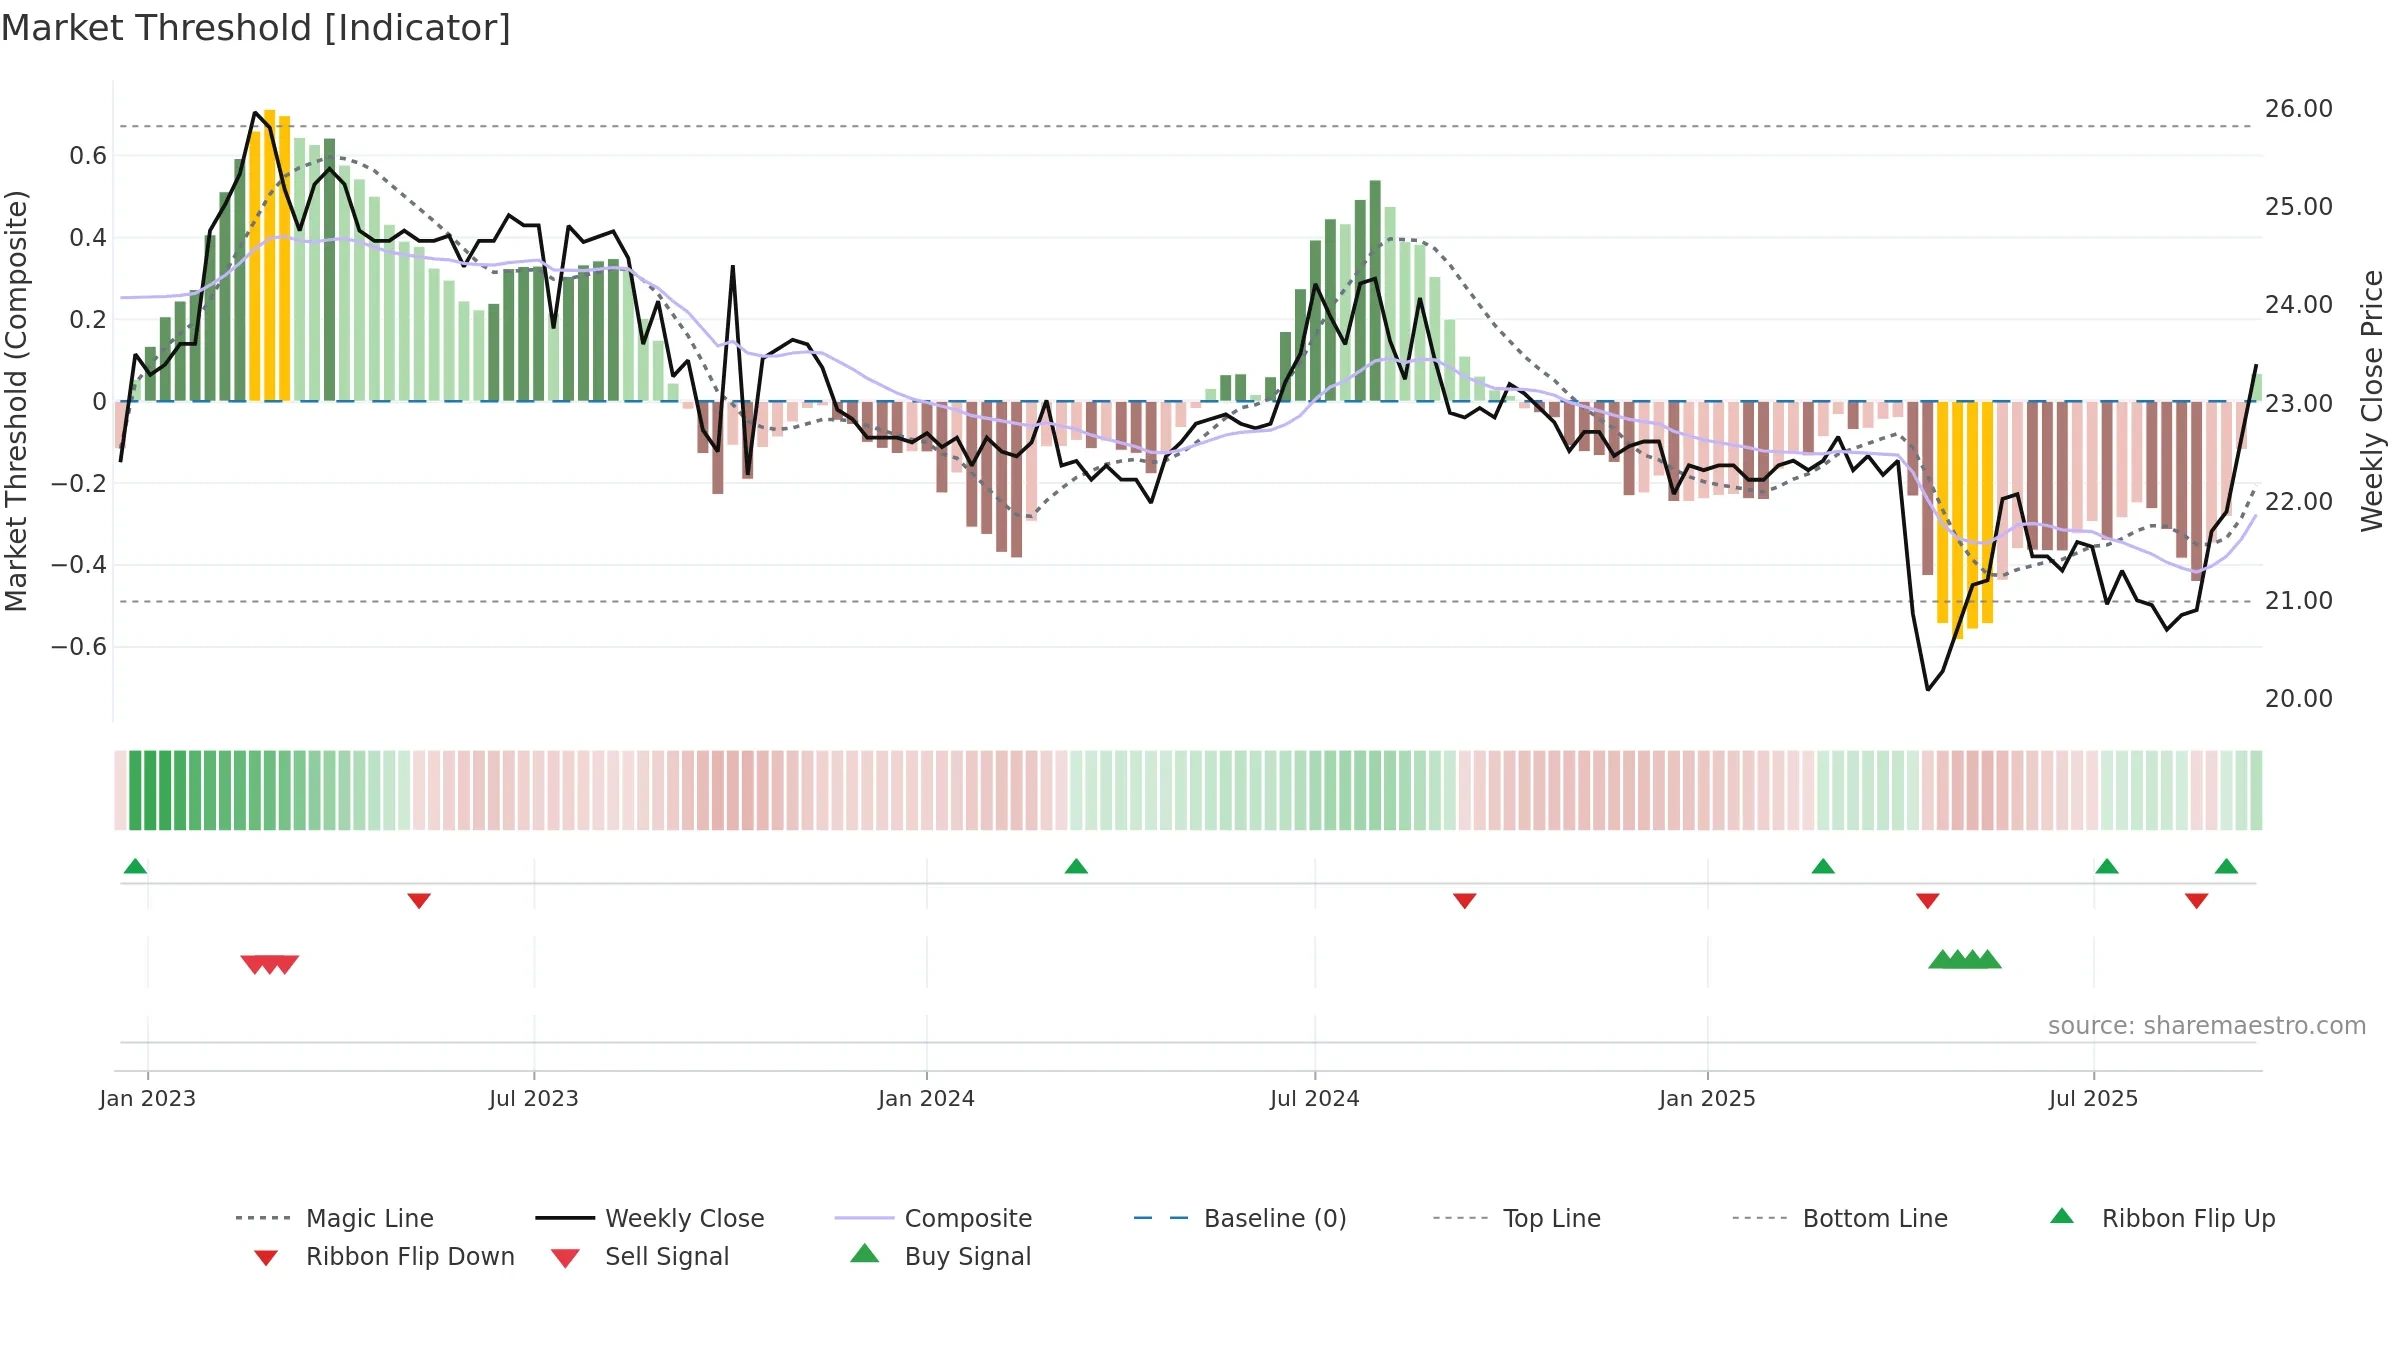The width and height of the screenshot is (2400, 1350).
Task: Click the Baseline (0) legend entry
Action: pyautogui.click(x=1240, y=1218)
